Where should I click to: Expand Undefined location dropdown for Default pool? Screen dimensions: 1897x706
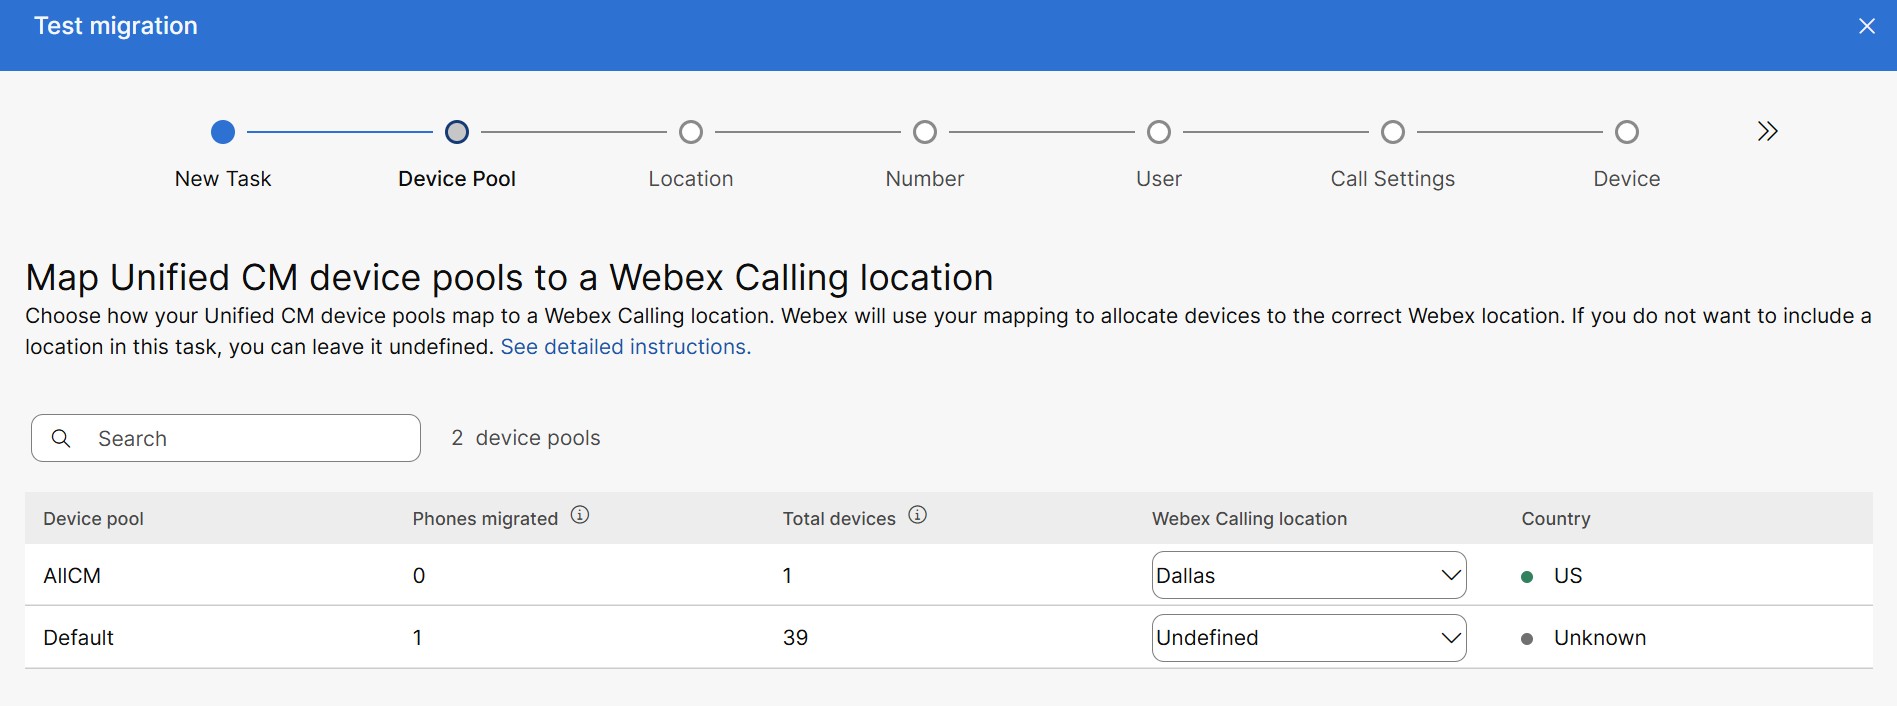pos(1308,638)
